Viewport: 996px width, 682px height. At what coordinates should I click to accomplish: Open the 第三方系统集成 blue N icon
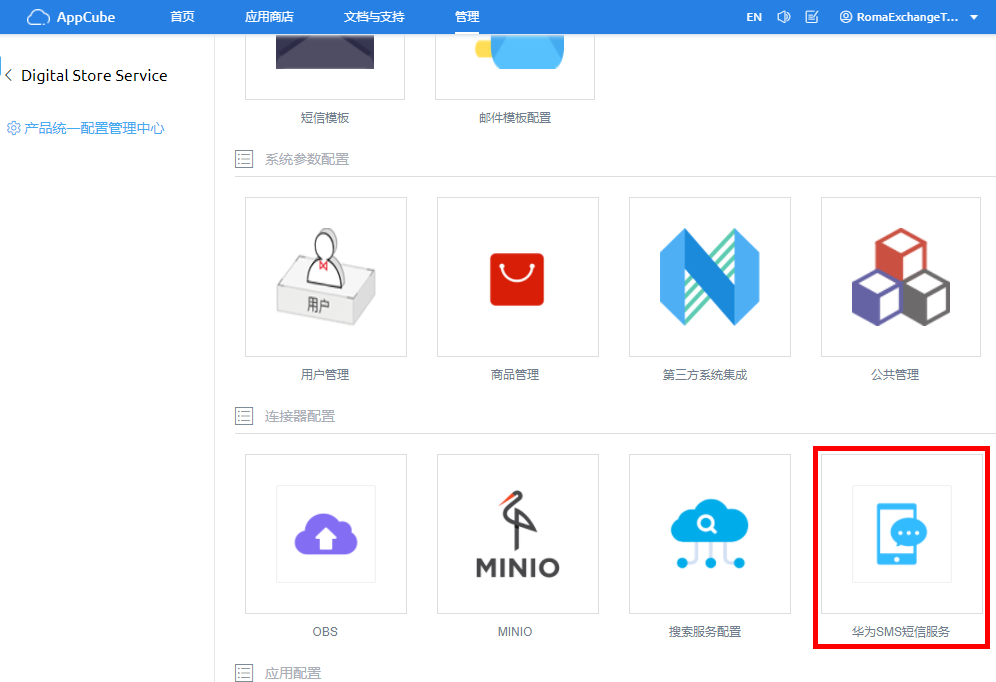pos(710,277)
